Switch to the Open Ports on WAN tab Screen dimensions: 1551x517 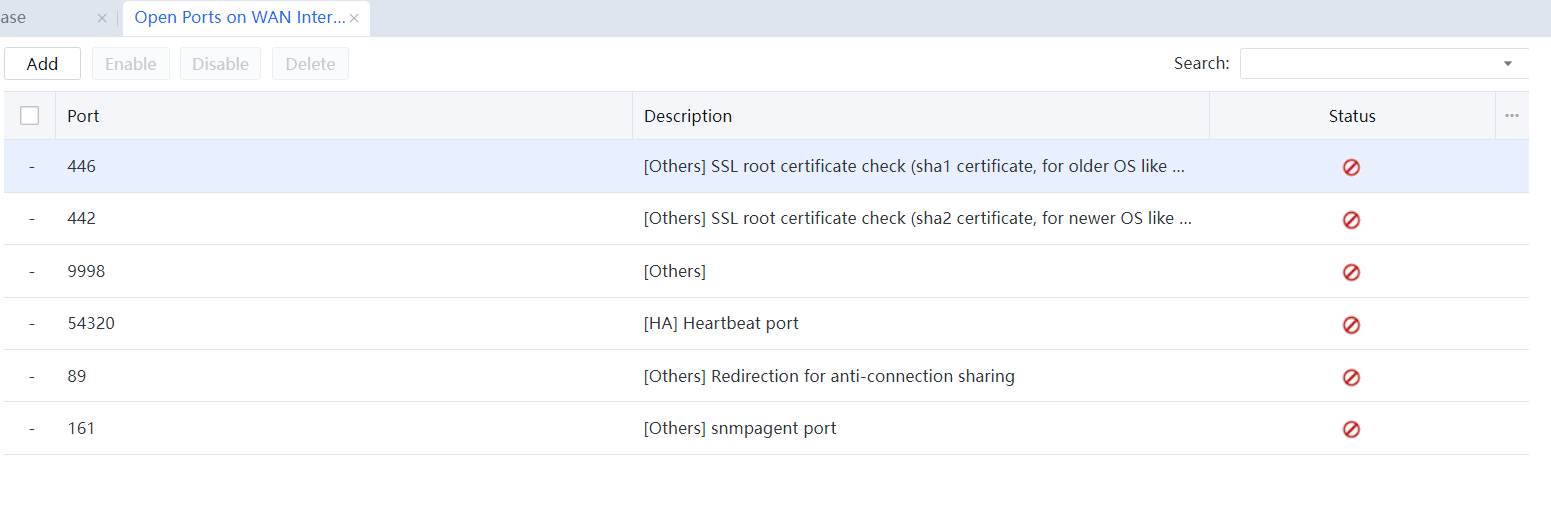click(x=239, y=18)
